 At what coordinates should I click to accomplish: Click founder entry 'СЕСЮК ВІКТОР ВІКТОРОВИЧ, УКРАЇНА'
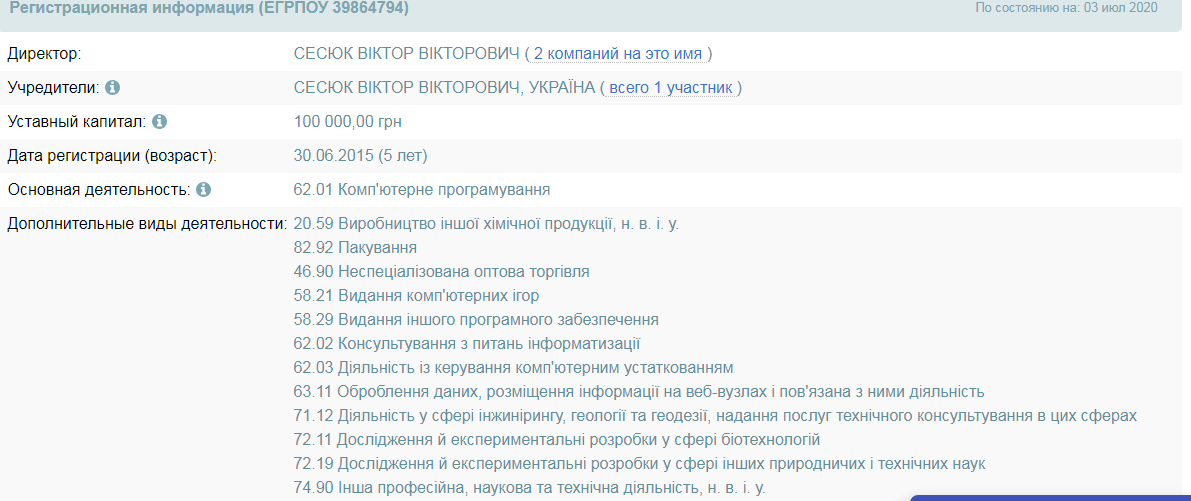point(444,88)
